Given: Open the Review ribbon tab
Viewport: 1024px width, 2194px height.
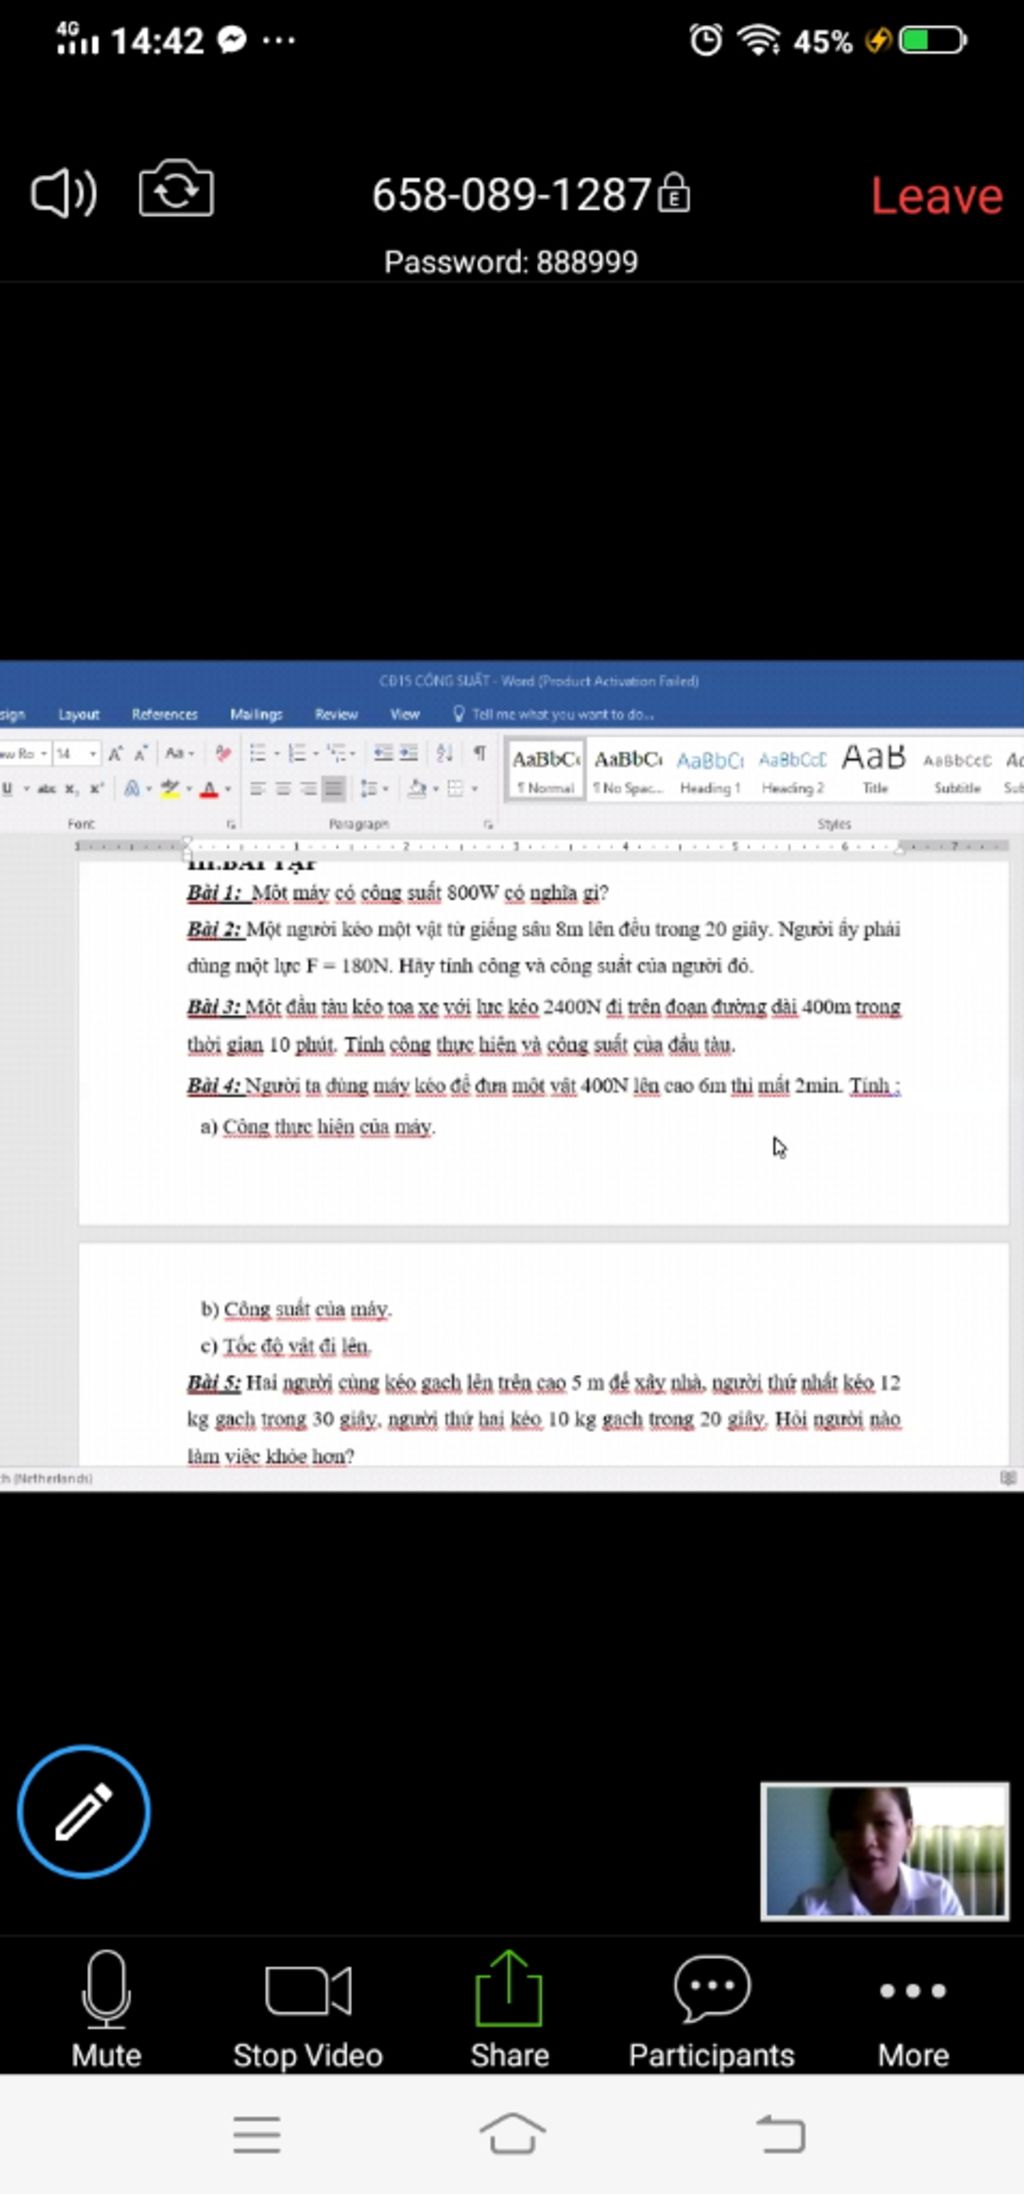Looking at the screenshot, I should coord(336,714).
